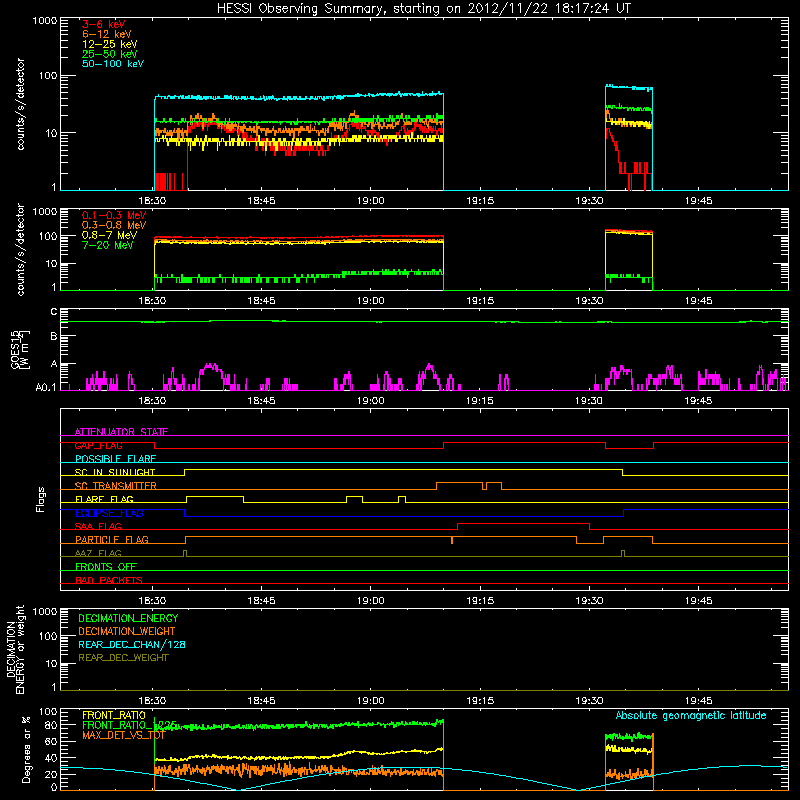Select the FLARE_FLAG label
This screenshot has width=800, height=800.
tap(104, 499)
